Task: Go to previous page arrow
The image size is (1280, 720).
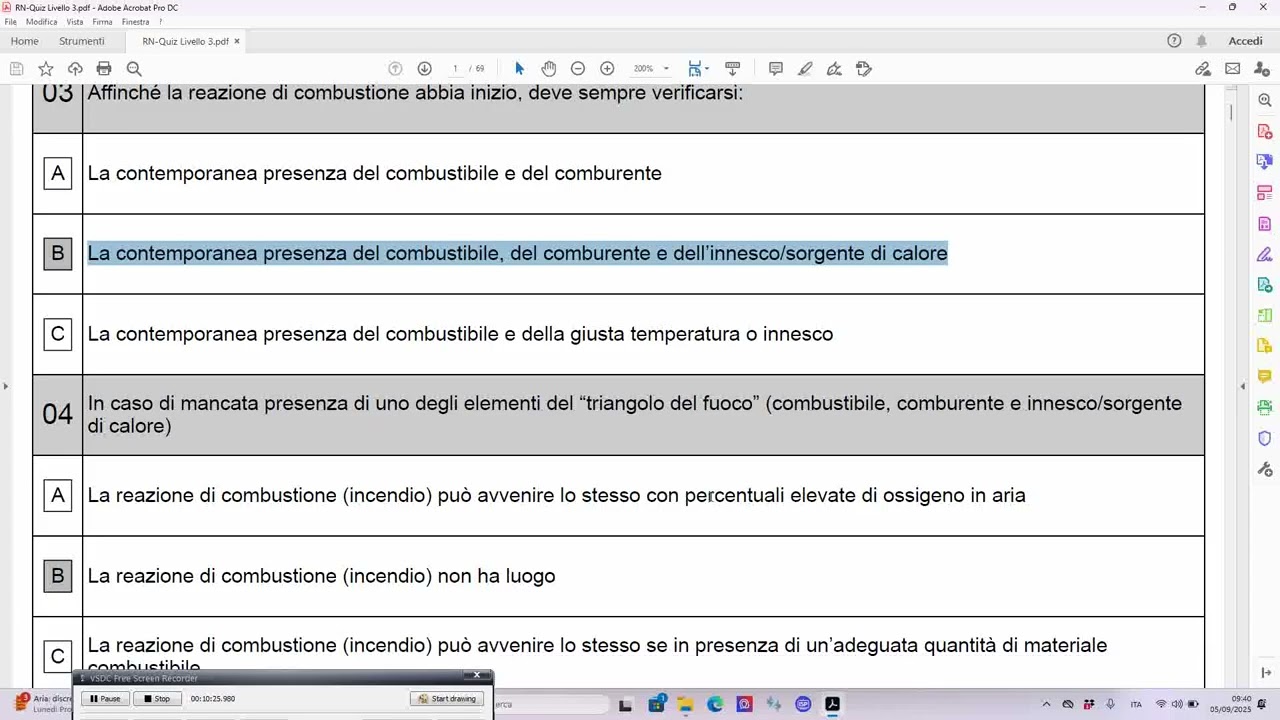Action: click(x=395, y=68)
